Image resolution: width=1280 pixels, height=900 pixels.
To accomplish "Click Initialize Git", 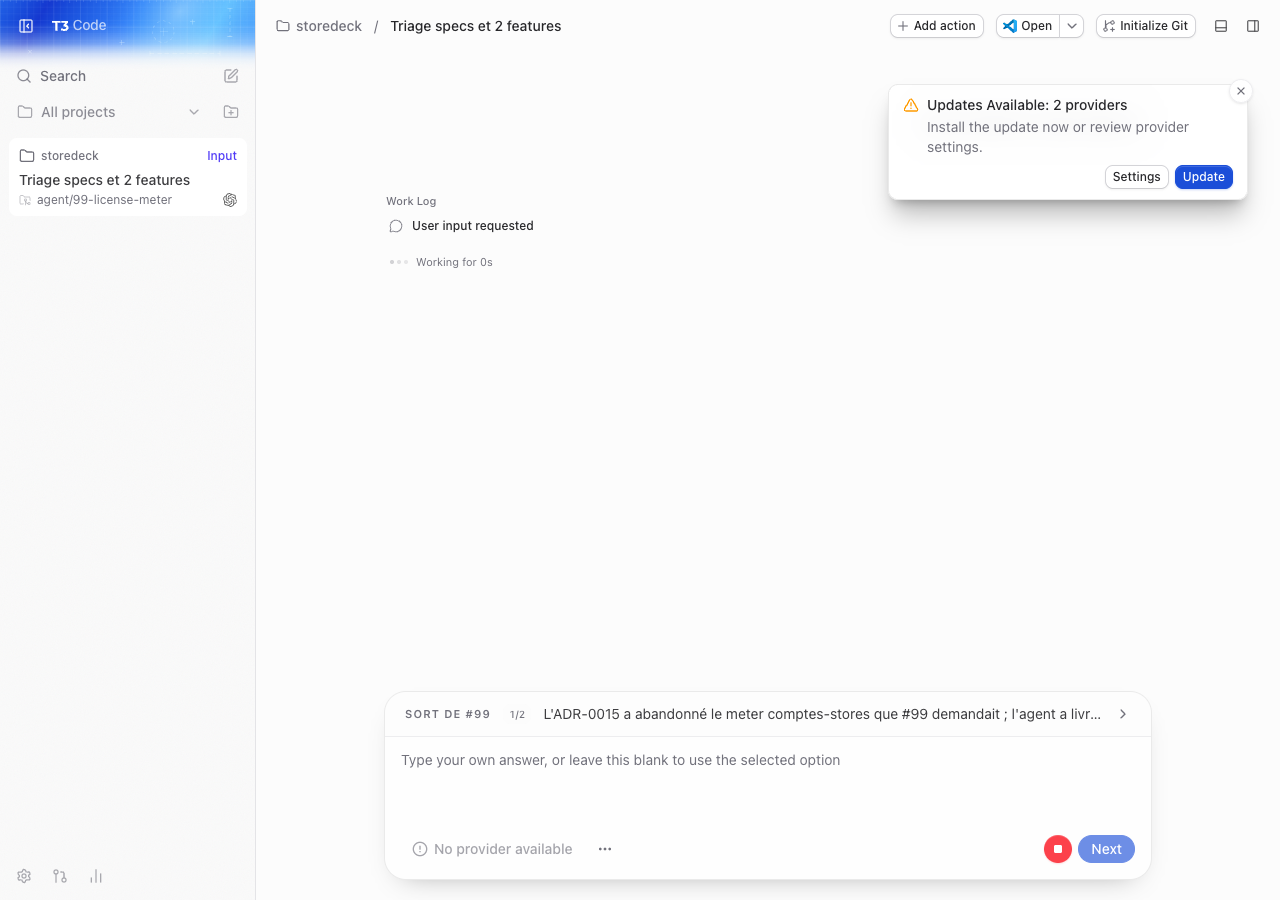I will pyautogui.click(x=1146, y=26).
